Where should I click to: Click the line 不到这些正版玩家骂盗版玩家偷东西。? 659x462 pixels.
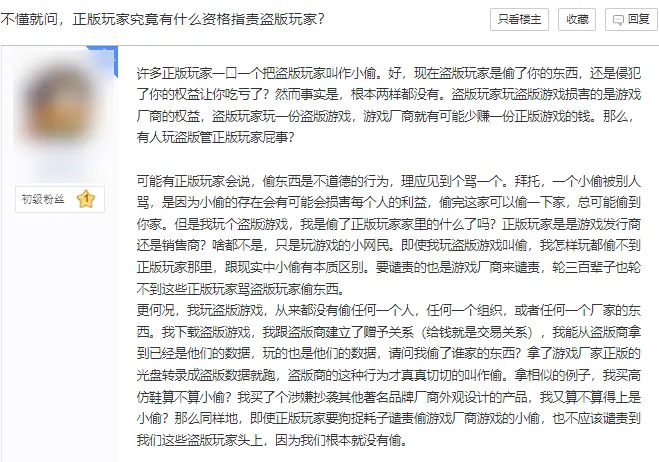(x=241, y=289)
